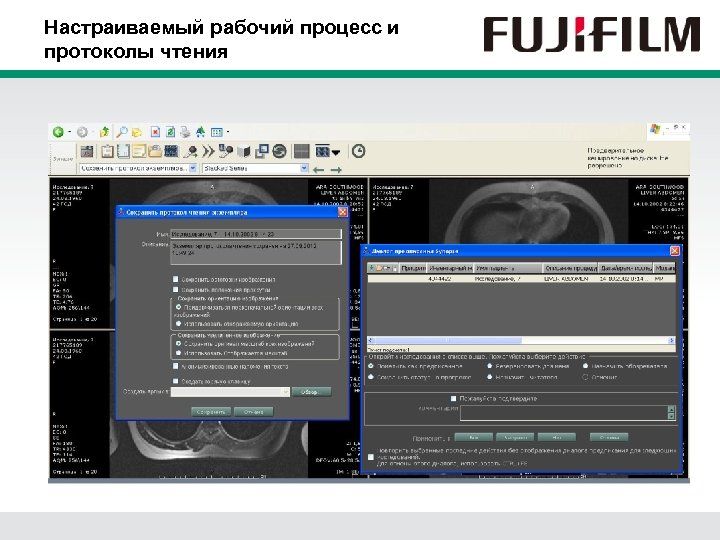Image resolution: width=720 pixels, height=540 pixels.
Task: Open the small dropdown beside Back arrow
Action: 69,132
